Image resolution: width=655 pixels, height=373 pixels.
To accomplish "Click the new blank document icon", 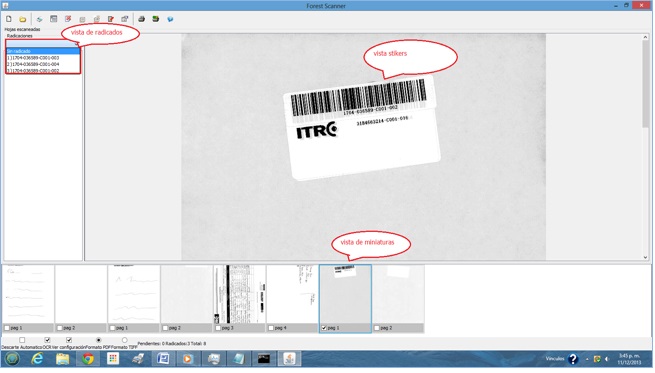I will tap(9, 19).
